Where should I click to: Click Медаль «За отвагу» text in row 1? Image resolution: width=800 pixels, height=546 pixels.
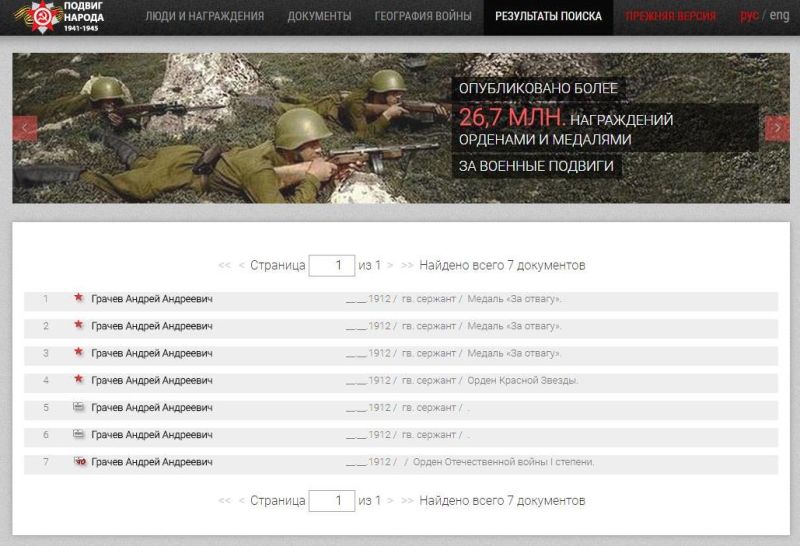pyautogui.click(x=514, y=299)
